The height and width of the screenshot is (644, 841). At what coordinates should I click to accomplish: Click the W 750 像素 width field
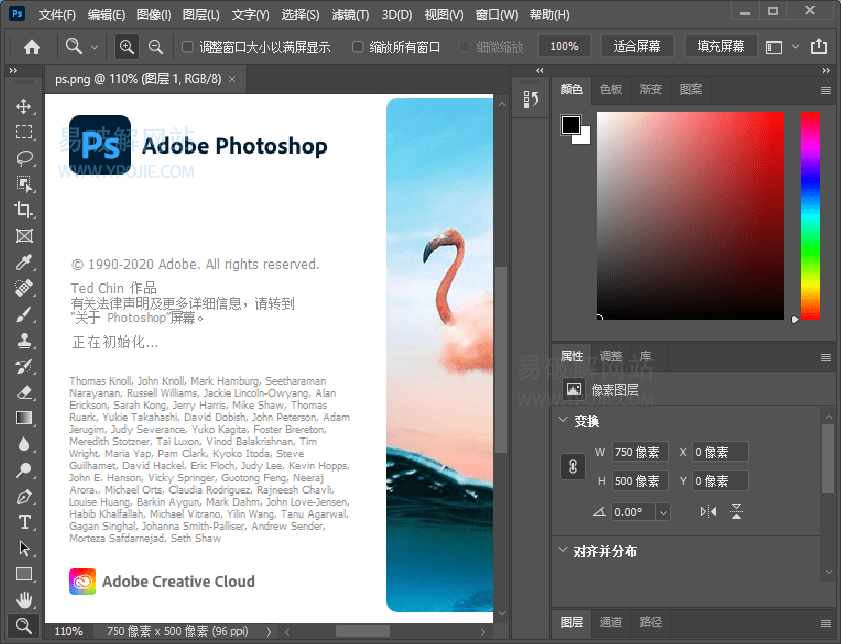click(640, 452)
